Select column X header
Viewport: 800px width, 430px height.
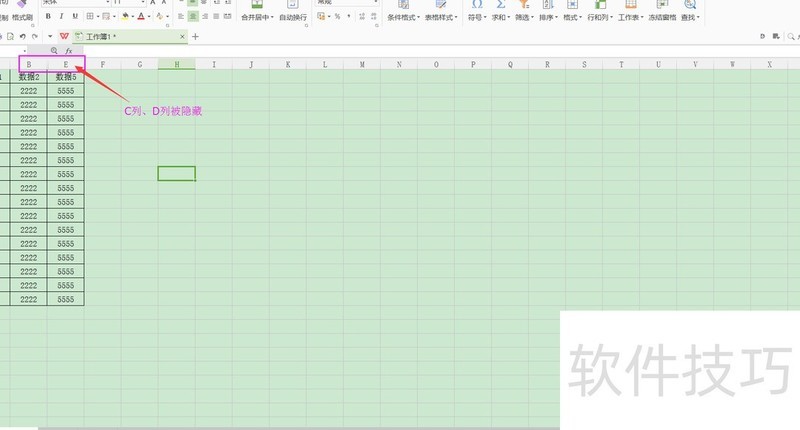point(769,64)
